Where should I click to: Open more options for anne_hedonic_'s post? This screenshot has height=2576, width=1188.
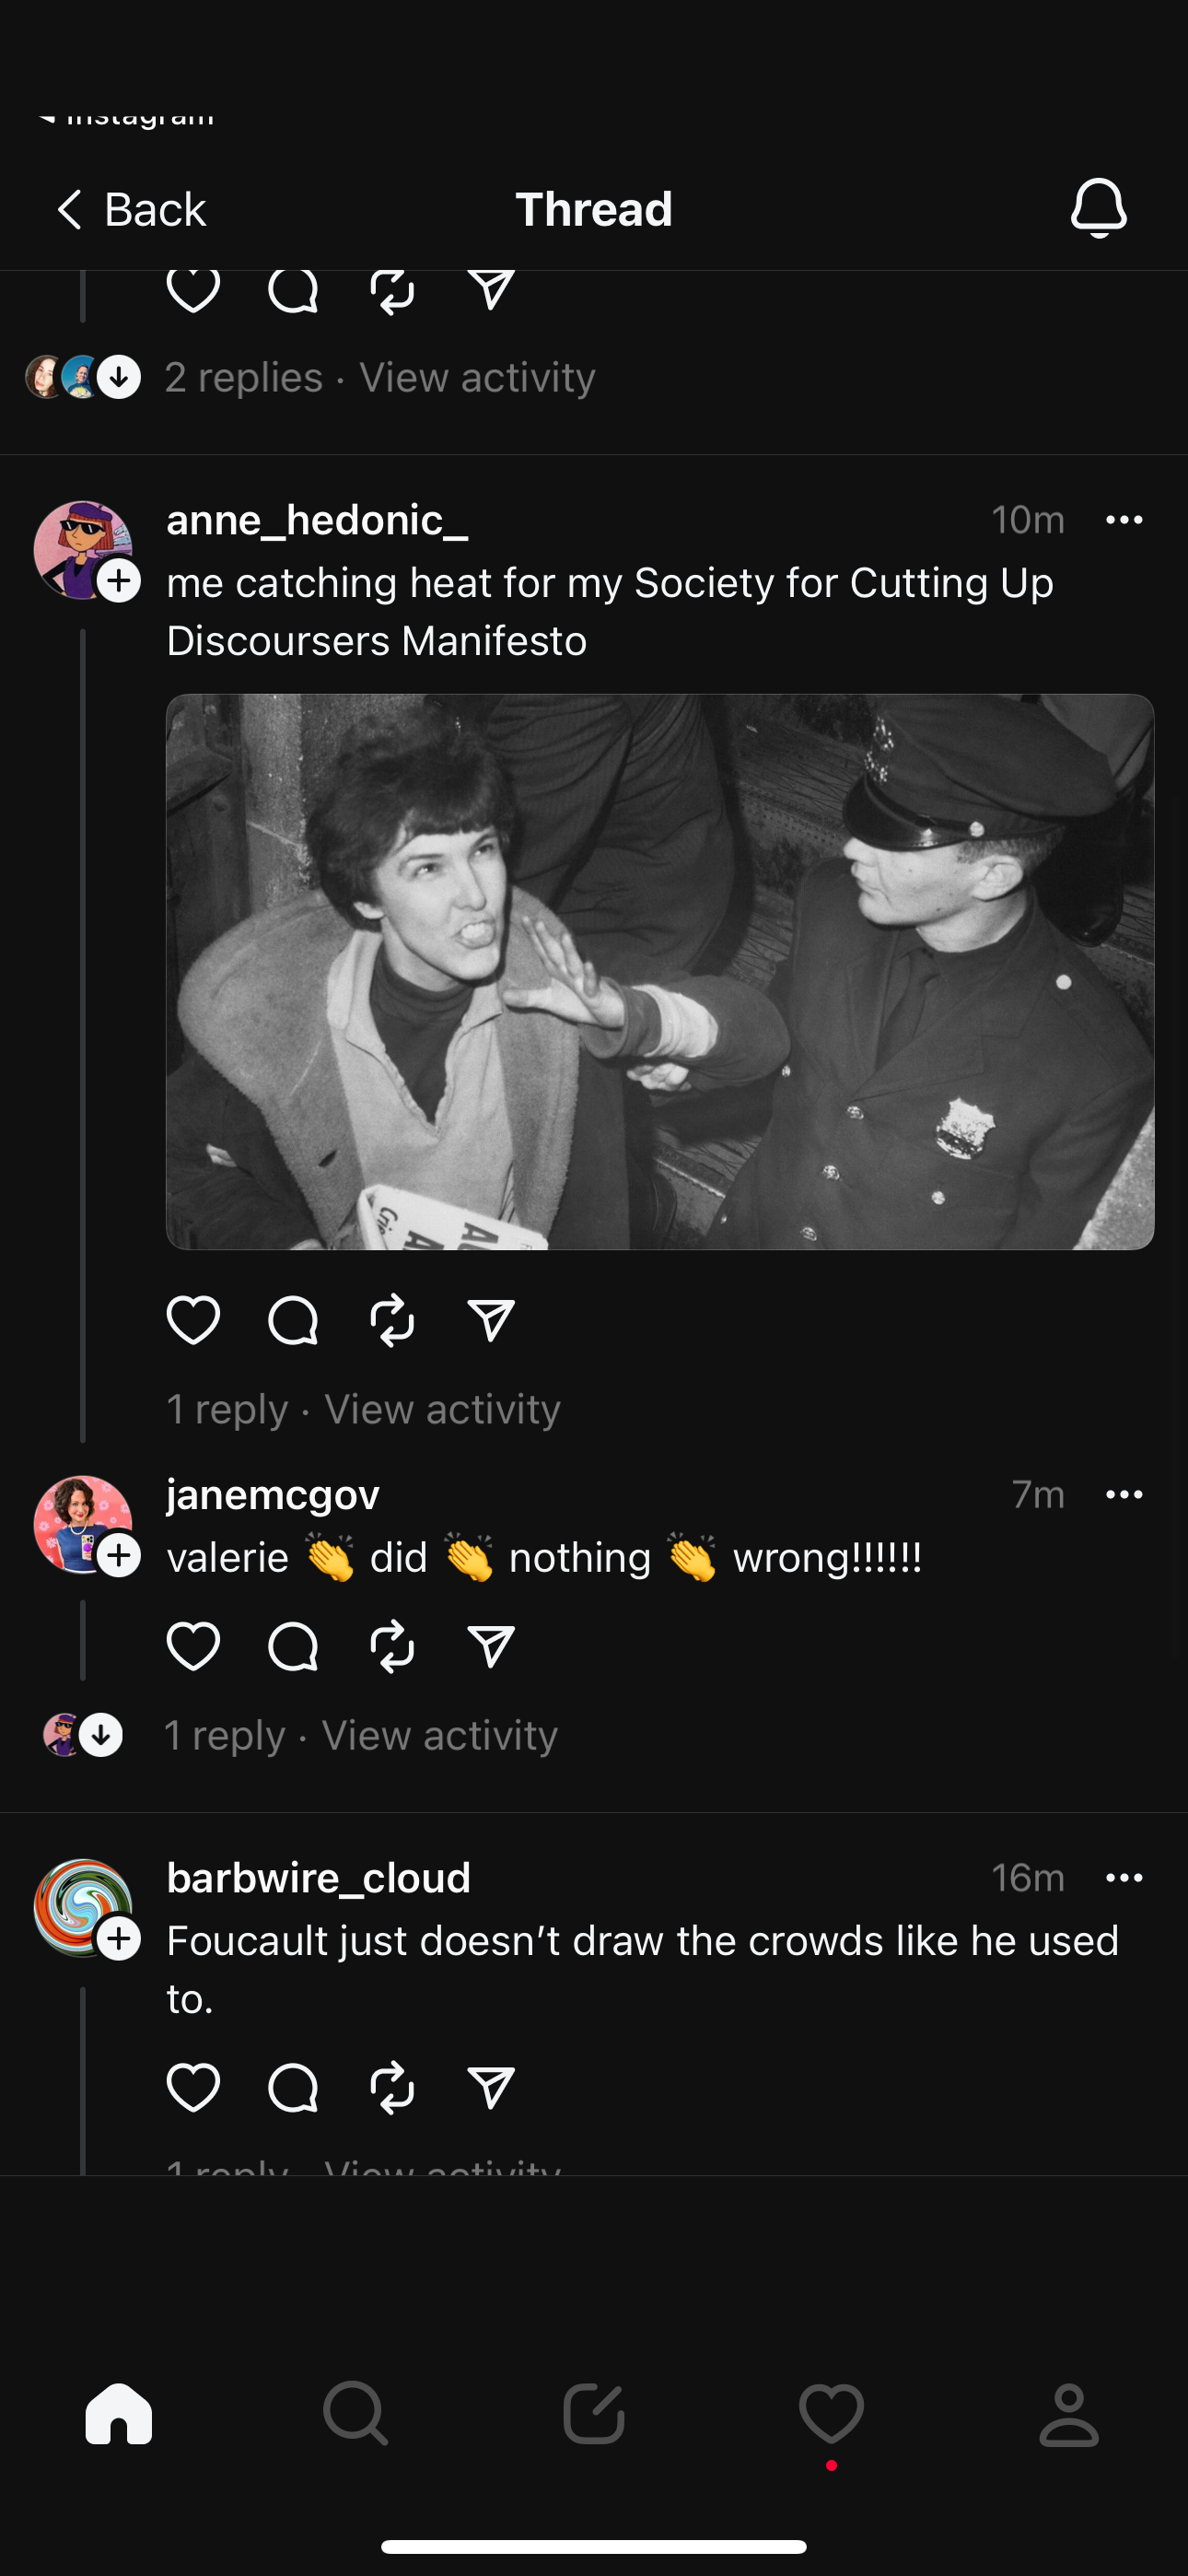[x=1124, y=520]
